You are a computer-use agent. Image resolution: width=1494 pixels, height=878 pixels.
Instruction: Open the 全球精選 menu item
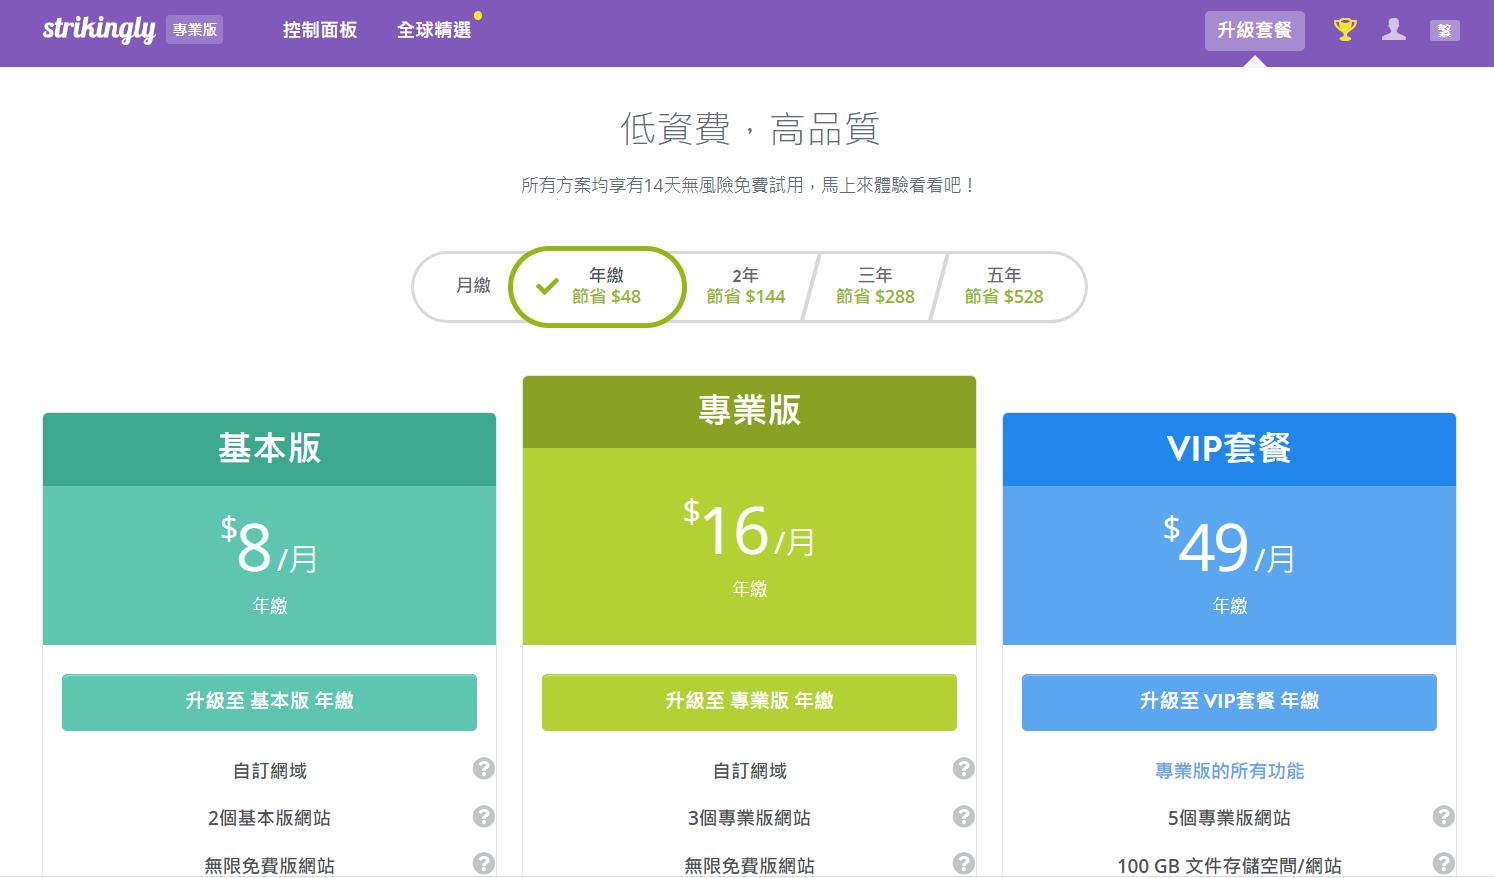pos(434,30)
